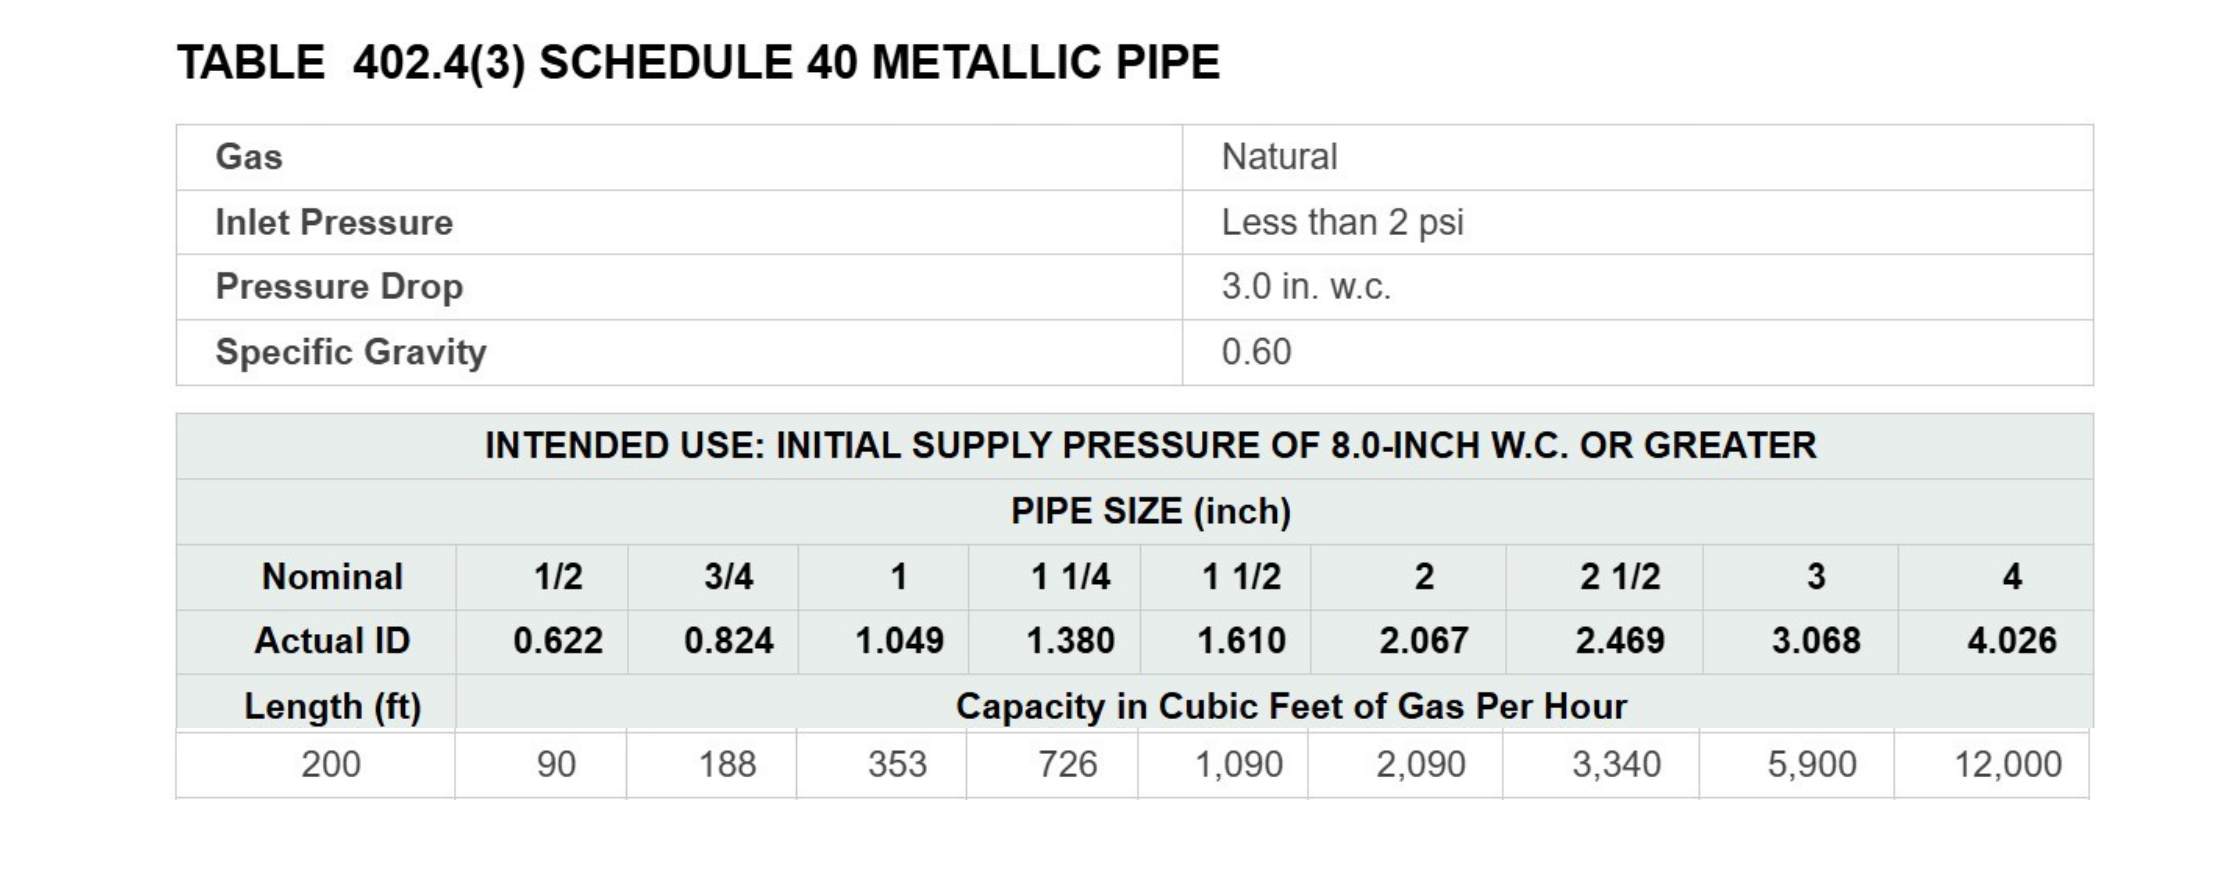This screenshot has width=2228, height=875.
Task: Select the 2 1/2 nominal size column header
Action: pos(1620,577)
